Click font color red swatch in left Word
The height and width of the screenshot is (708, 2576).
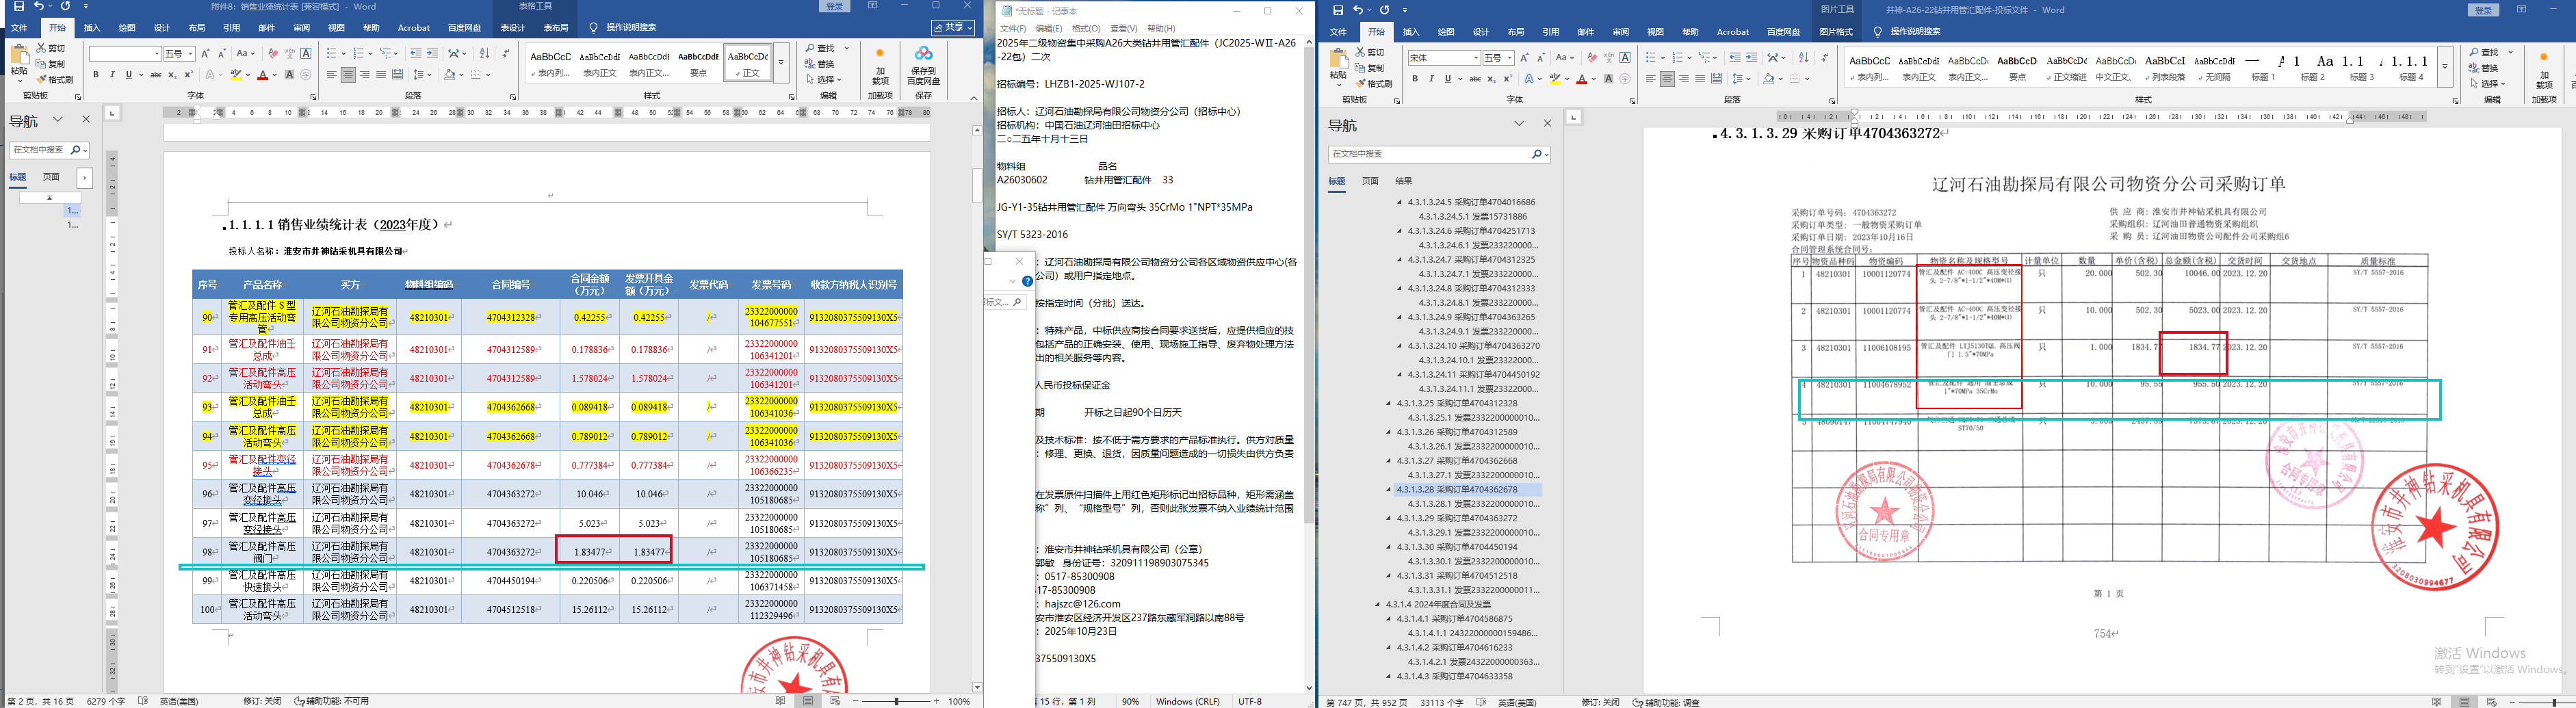[263, 75]
